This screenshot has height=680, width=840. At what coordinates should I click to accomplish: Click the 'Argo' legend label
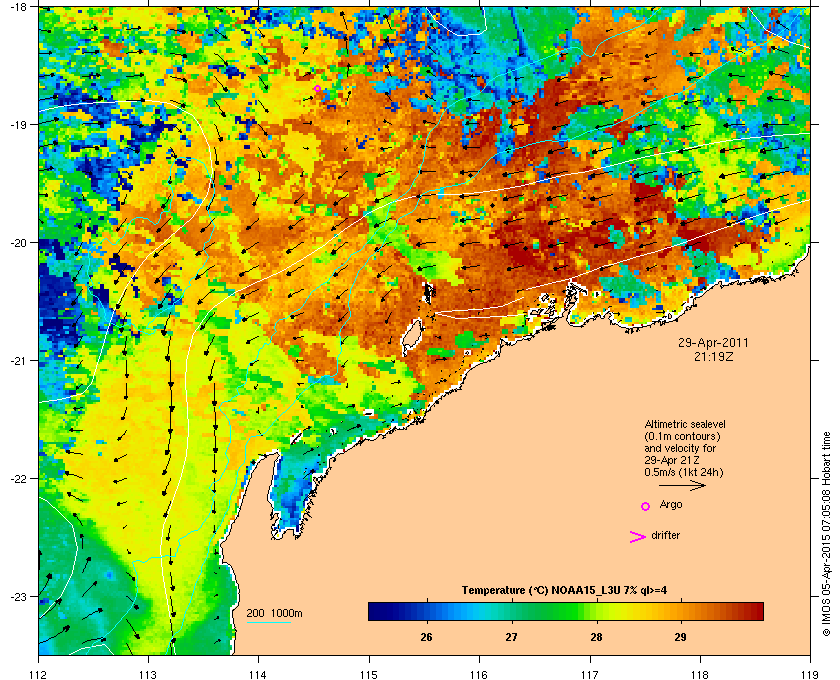coord(671,505)
